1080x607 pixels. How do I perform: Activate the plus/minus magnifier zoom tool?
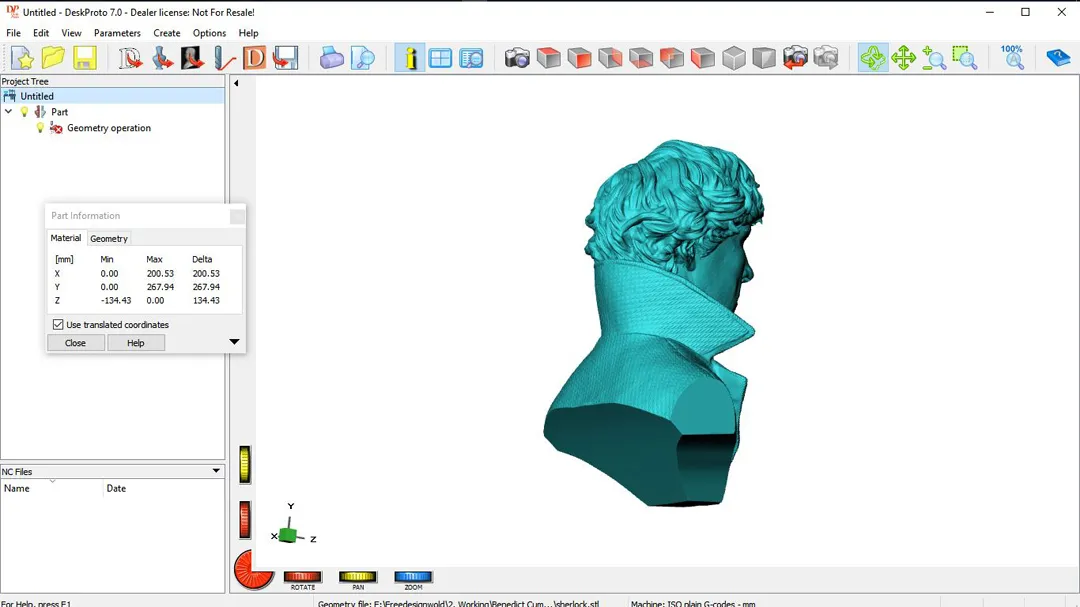[934, 59]
